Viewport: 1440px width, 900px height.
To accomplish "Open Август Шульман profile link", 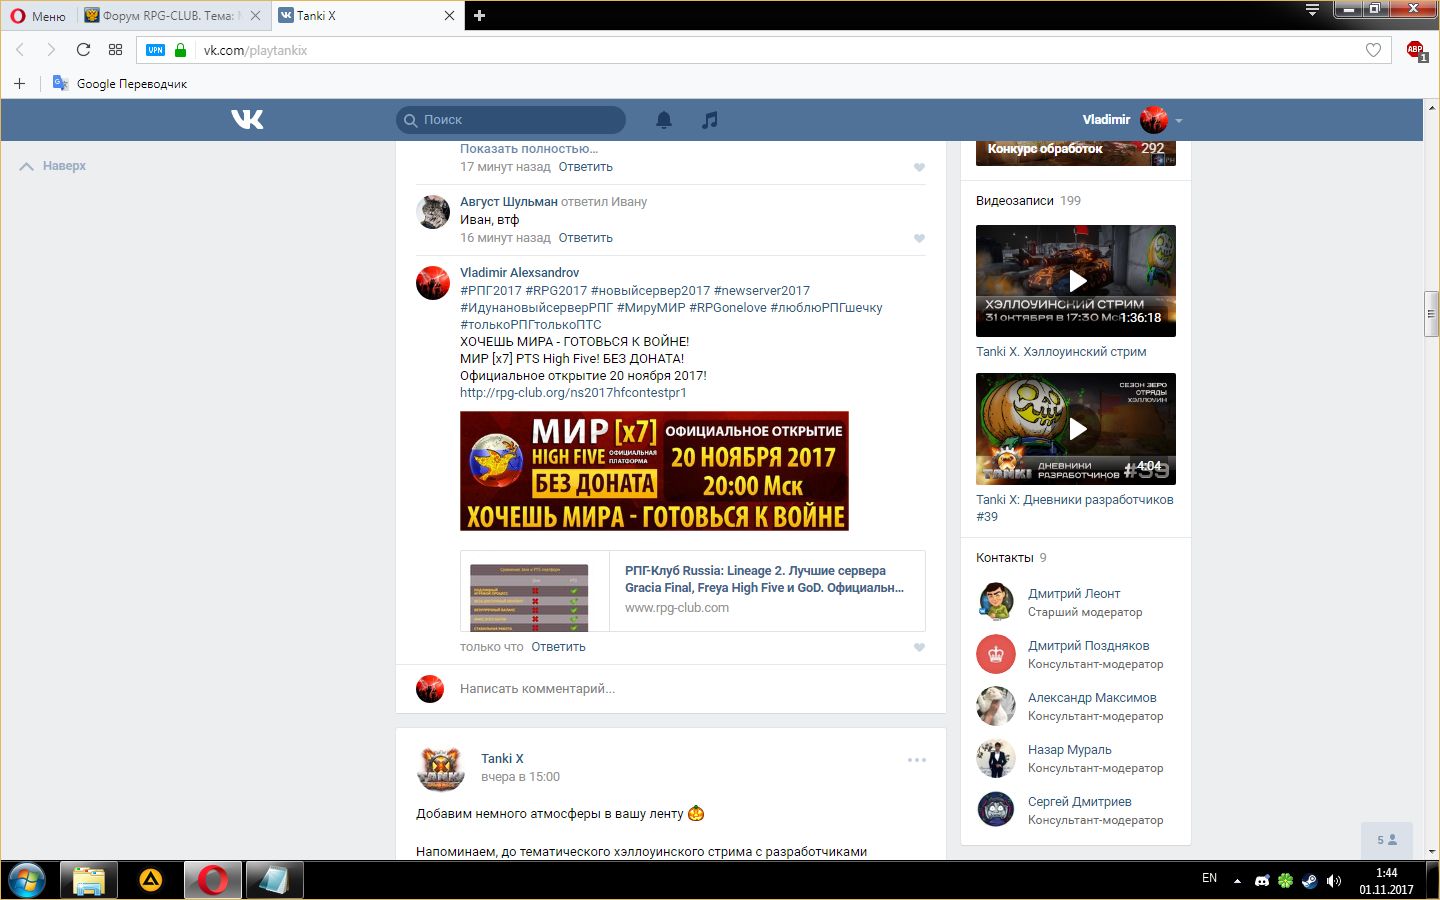I will 509,201.
